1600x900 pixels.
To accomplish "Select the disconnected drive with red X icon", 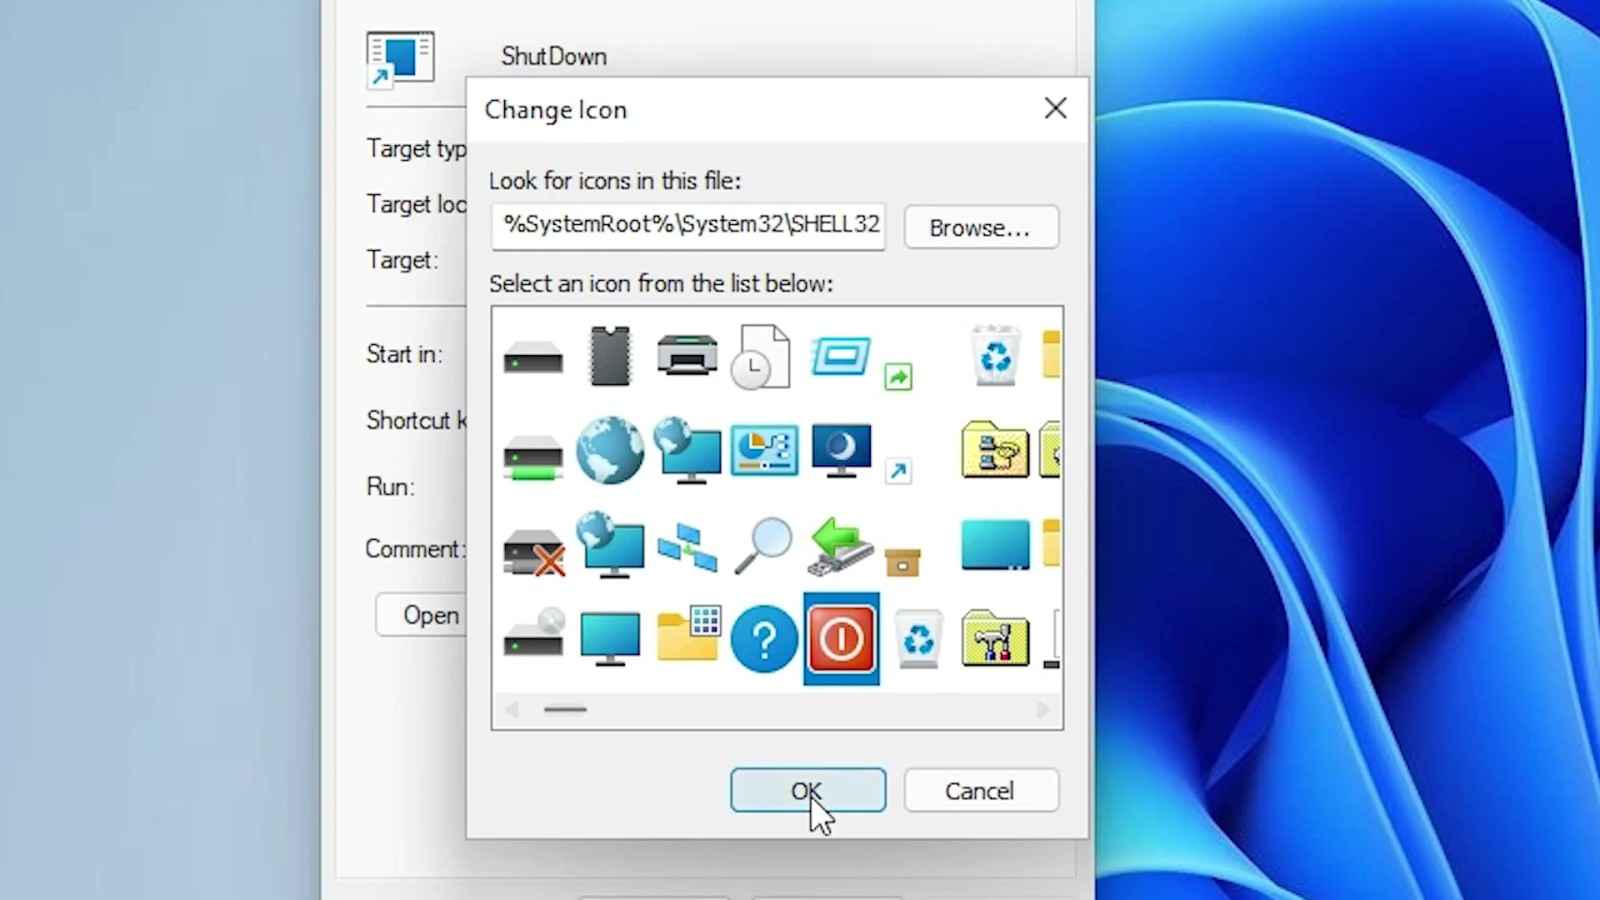I will (x=533, y=550).
